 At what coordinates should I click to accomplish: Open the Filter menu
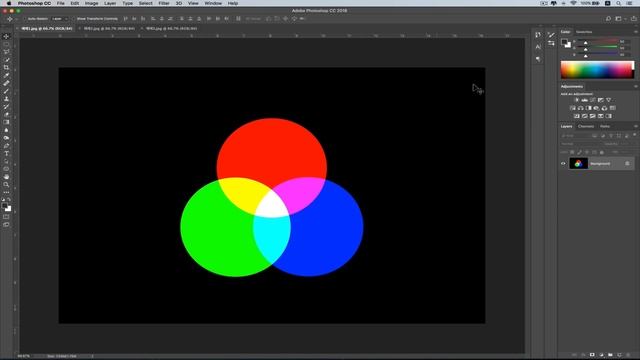pyautogui.click(x=164, y=3)
